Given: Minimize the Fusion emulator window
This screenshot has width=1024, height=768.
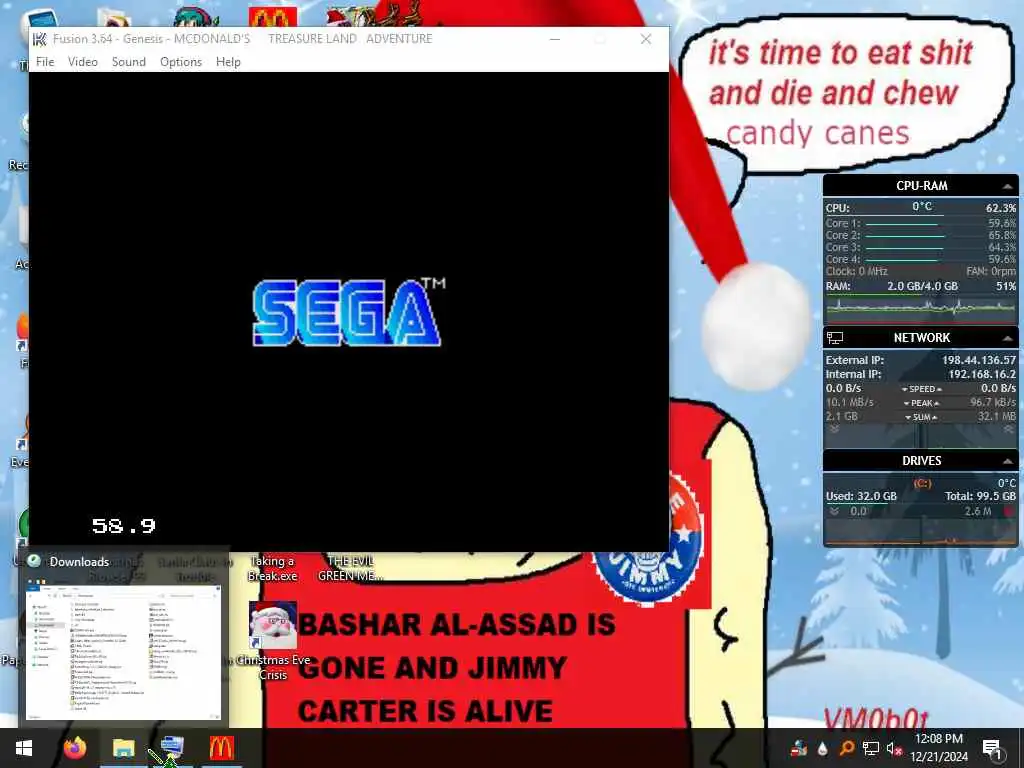Looking at the screenshot, I should [x=554, y=39].
